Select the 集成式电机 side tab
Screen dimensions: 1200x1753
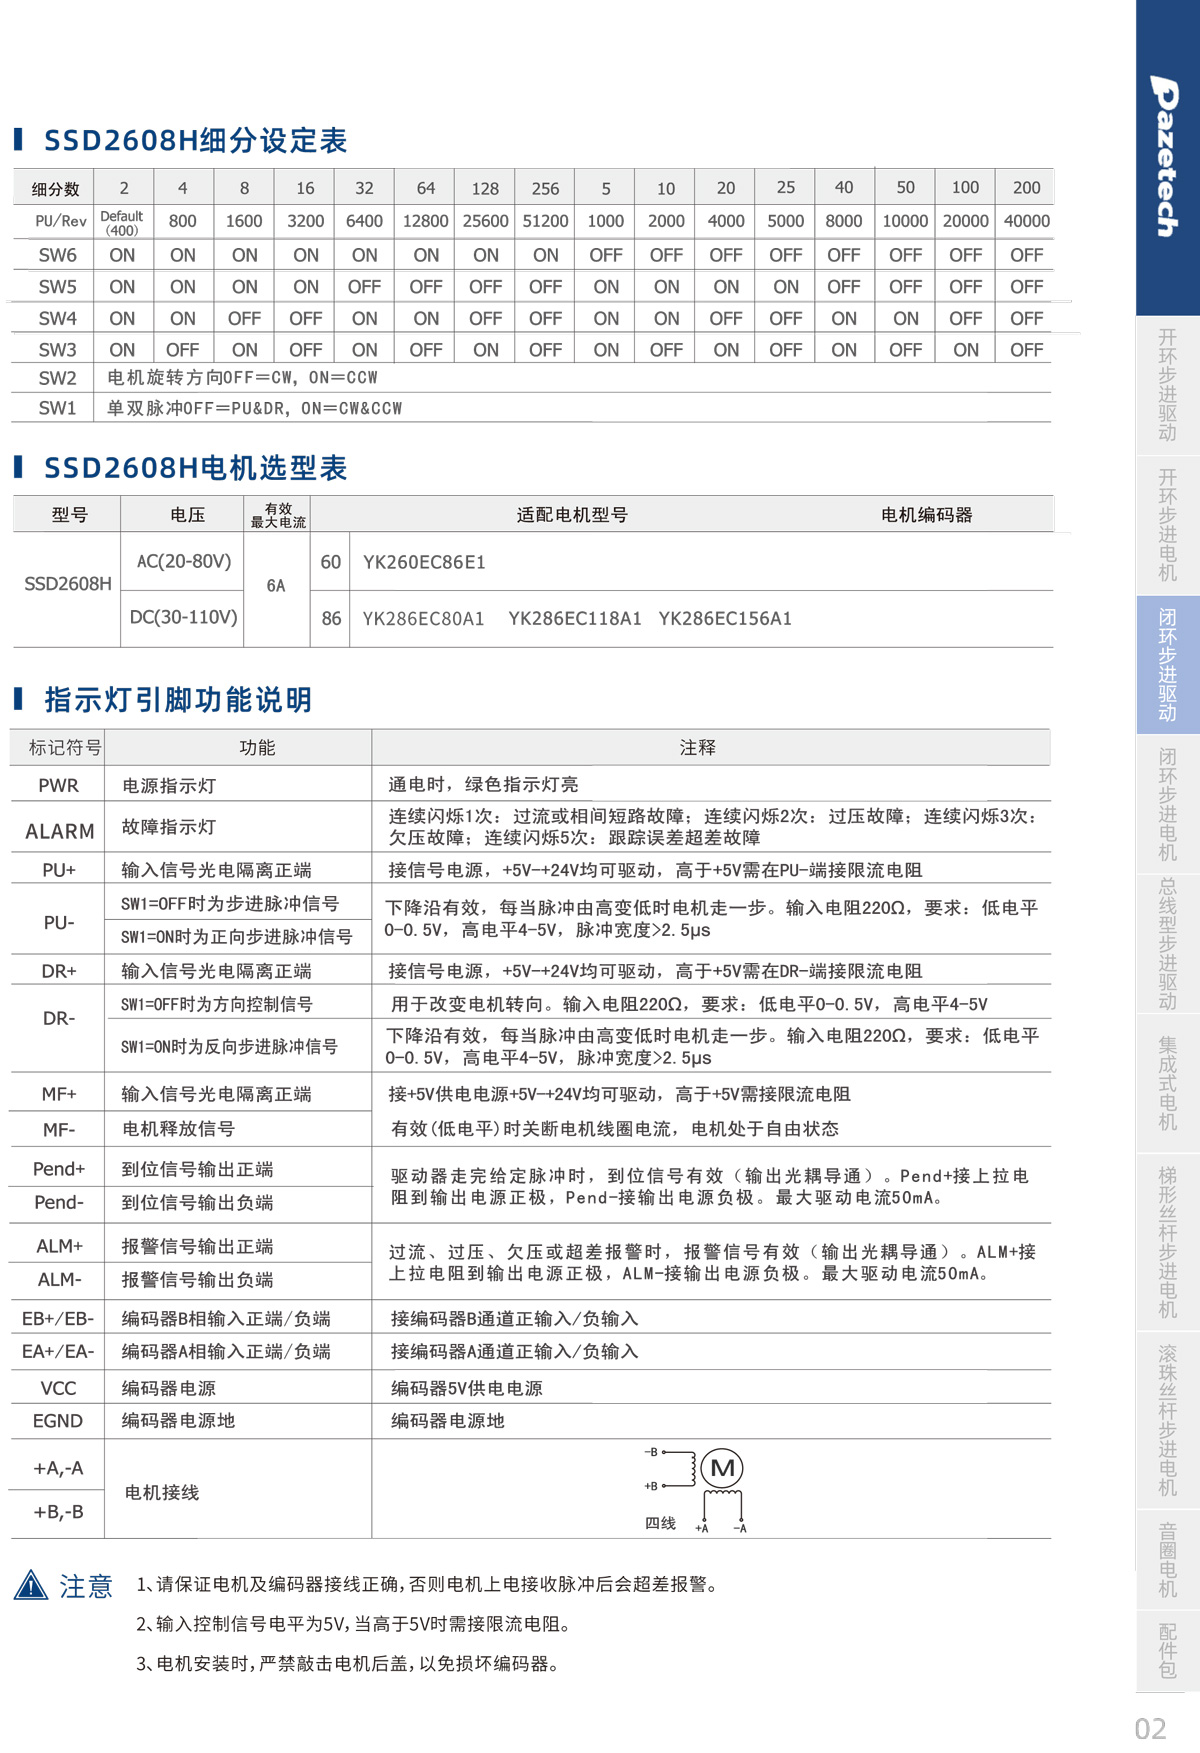click(x=1167, y=1083)
